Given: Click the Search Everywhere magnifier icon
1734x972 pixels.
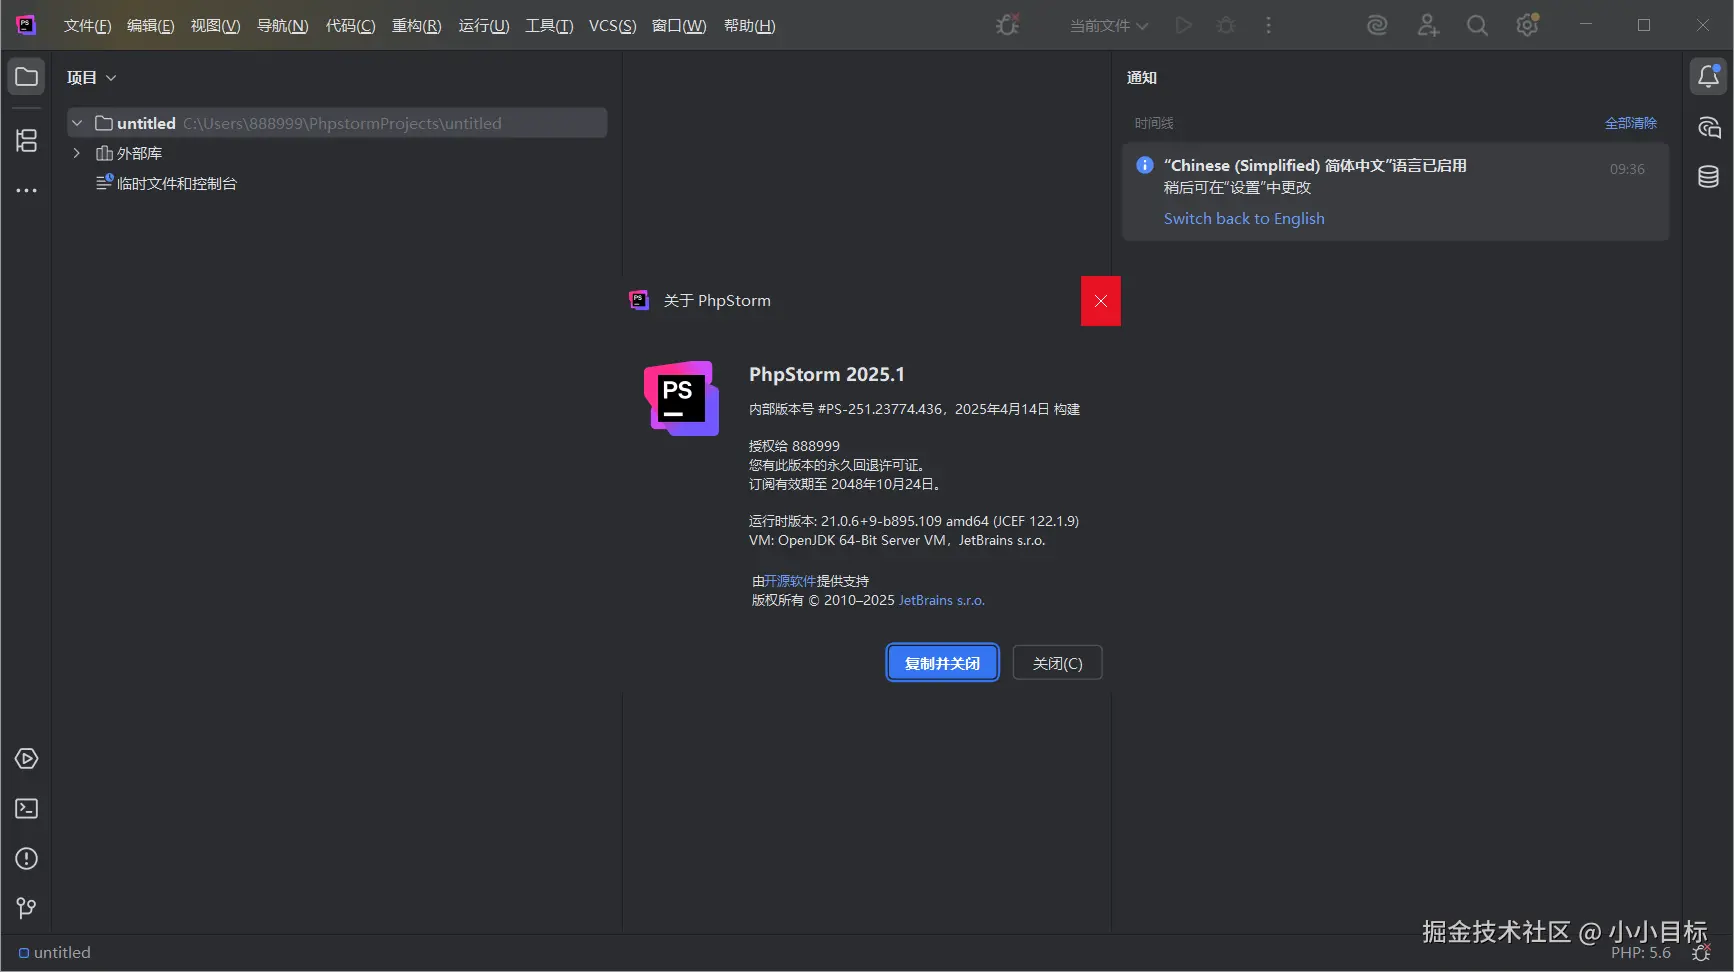Looking at the screenshot, I should 1477,25.
